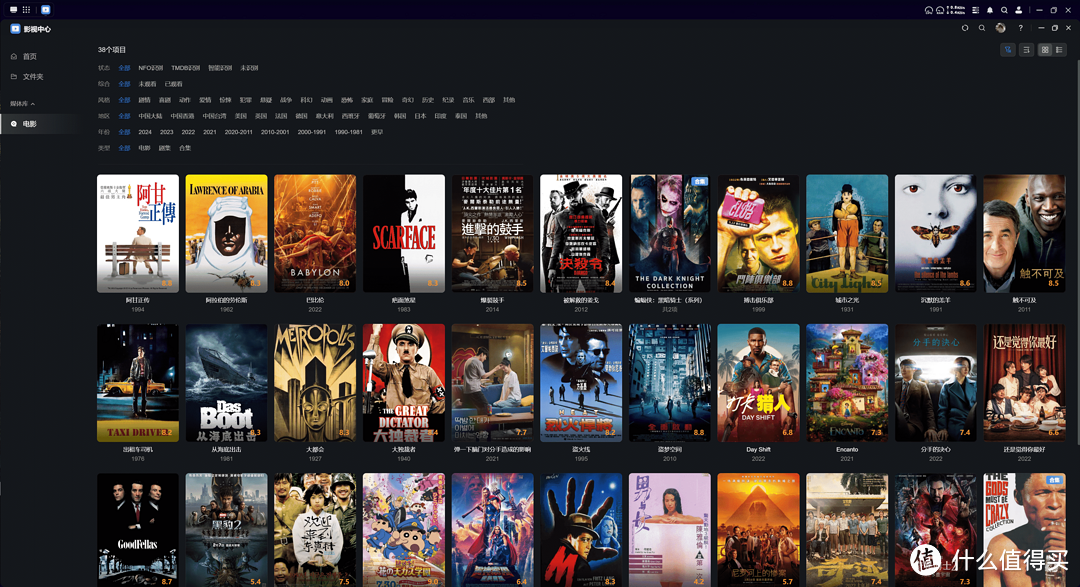
Task: Show only 已观看 movies
Action: coord(174,84)
